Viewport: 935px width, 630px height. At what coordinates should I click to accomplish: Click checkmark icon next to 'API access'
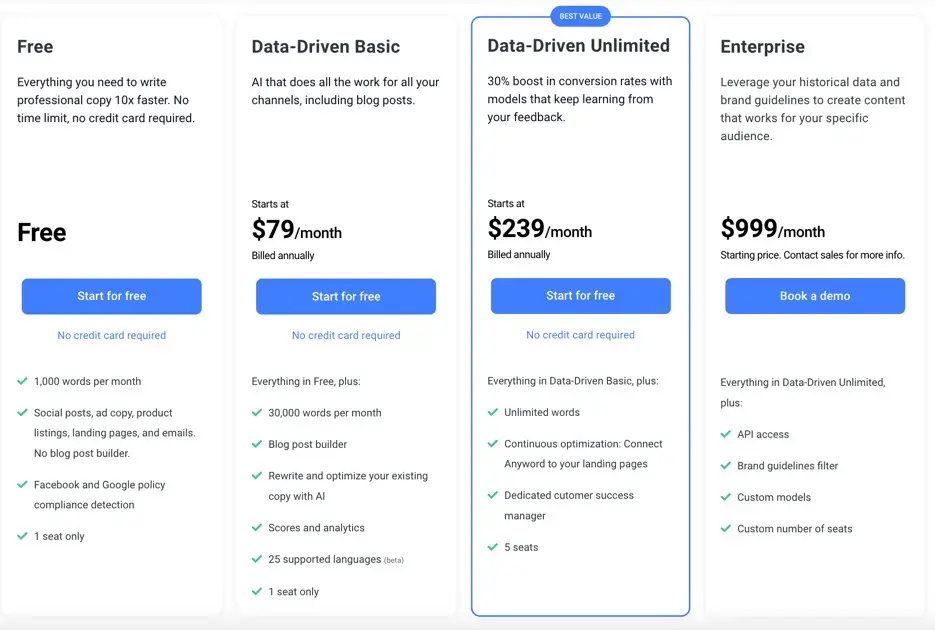tap(726, 434)
